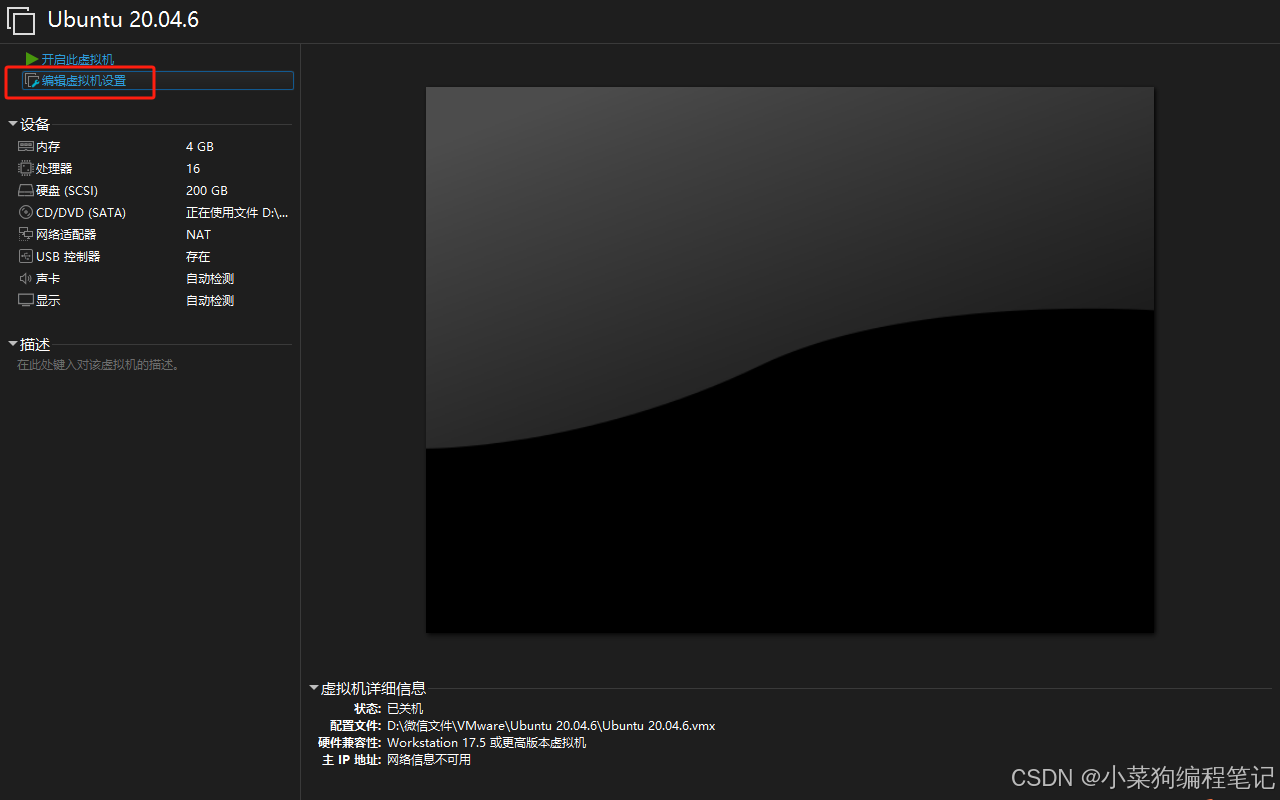Select the 硬盘 (SCSI) row label
This screenshot has height=800, width=1280.
click(67, 190)
